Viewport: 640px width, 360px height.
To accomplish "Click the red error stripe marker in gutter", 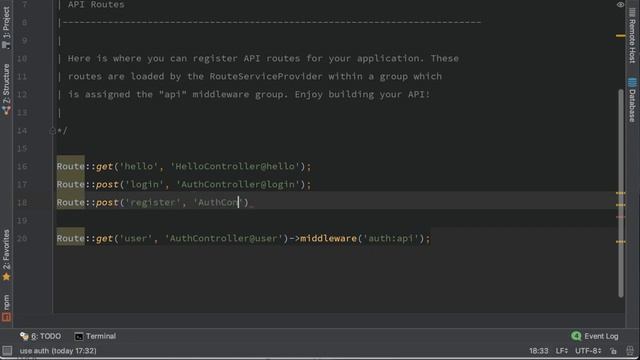I will coord(620,217).
